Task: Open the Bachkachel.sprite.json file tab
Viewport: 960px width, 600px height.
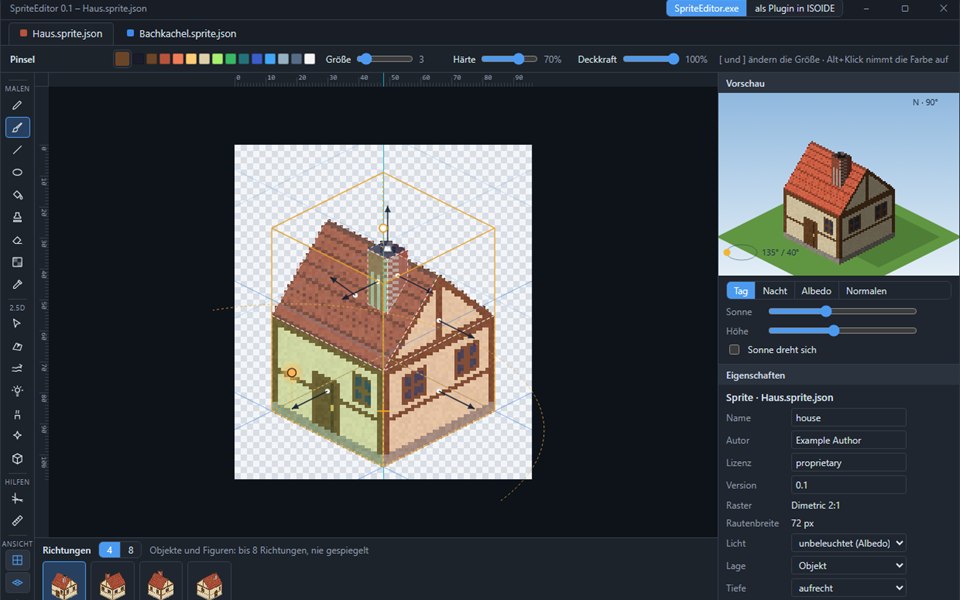Action: click(x=181, y=34)
